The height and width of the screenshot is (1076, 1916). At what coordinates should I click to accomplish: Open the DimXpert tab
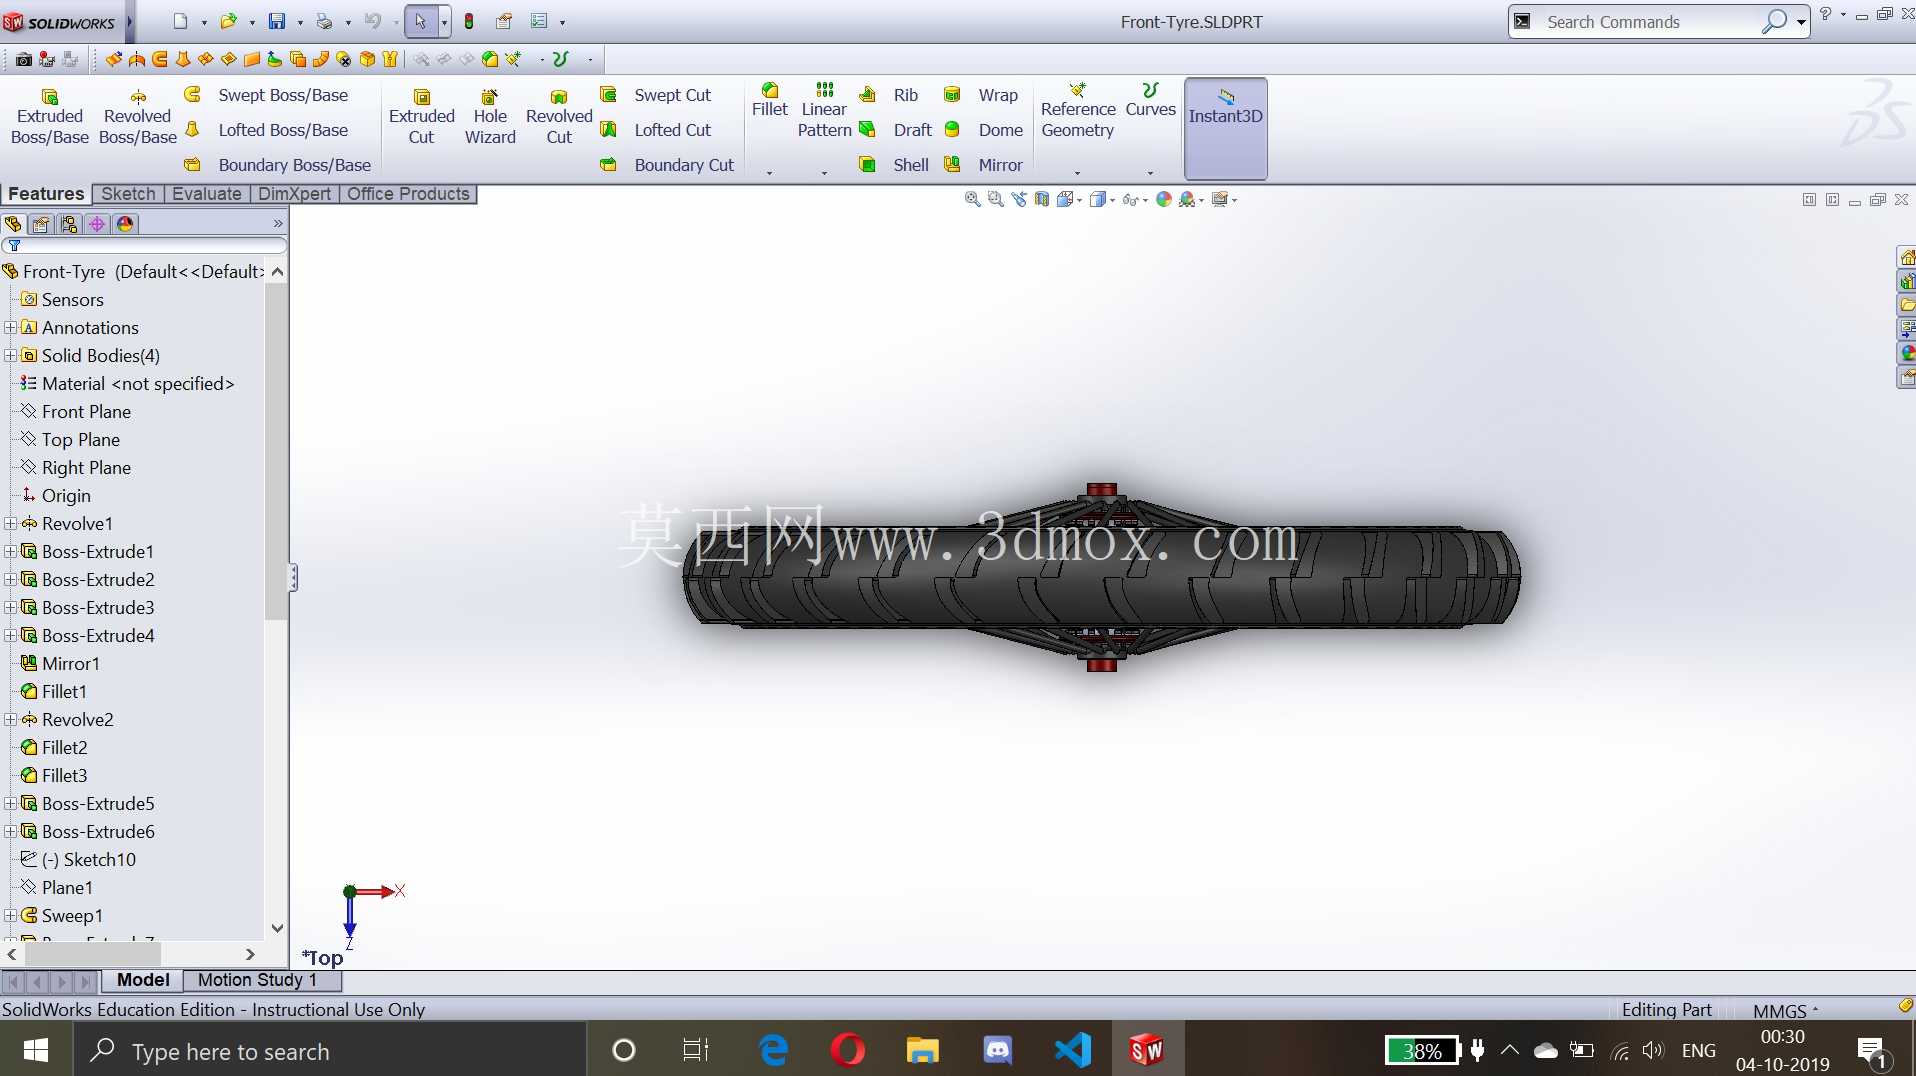coord(294,194)
